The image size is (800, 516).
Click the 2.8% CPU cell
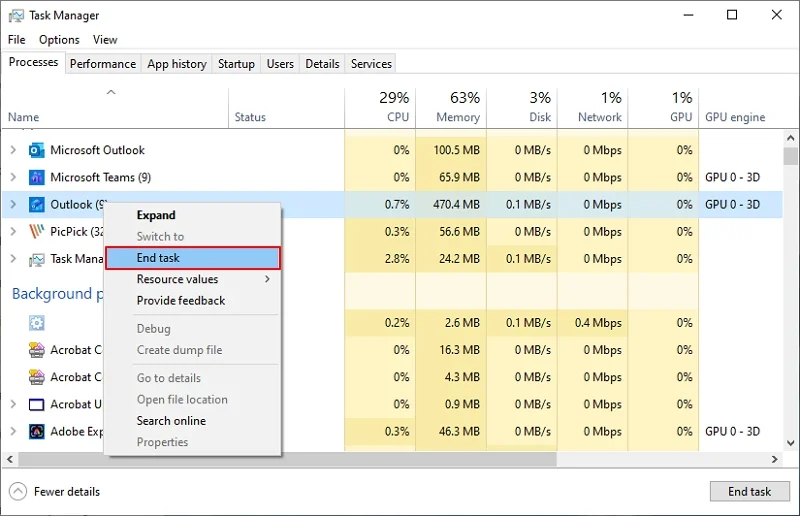point(380,259)
